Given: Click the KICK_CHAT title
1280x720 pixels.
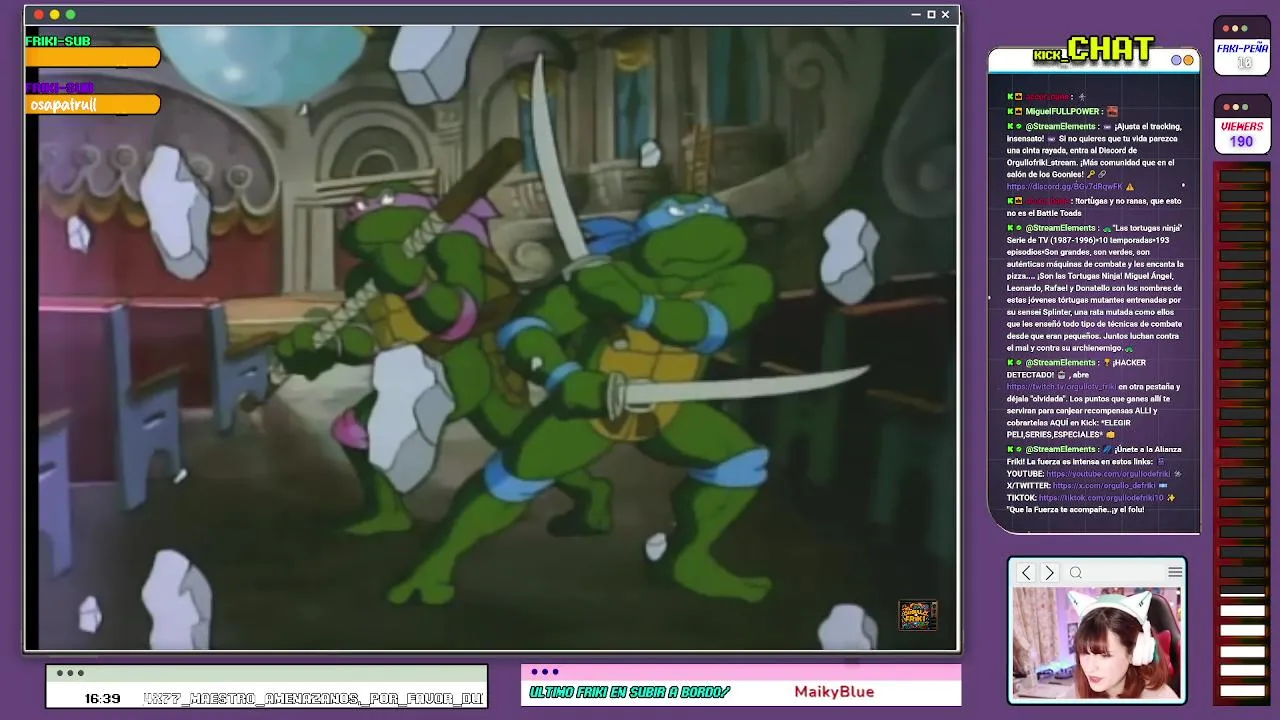Looking at the screenshot, I should [x=1094, y=50].
